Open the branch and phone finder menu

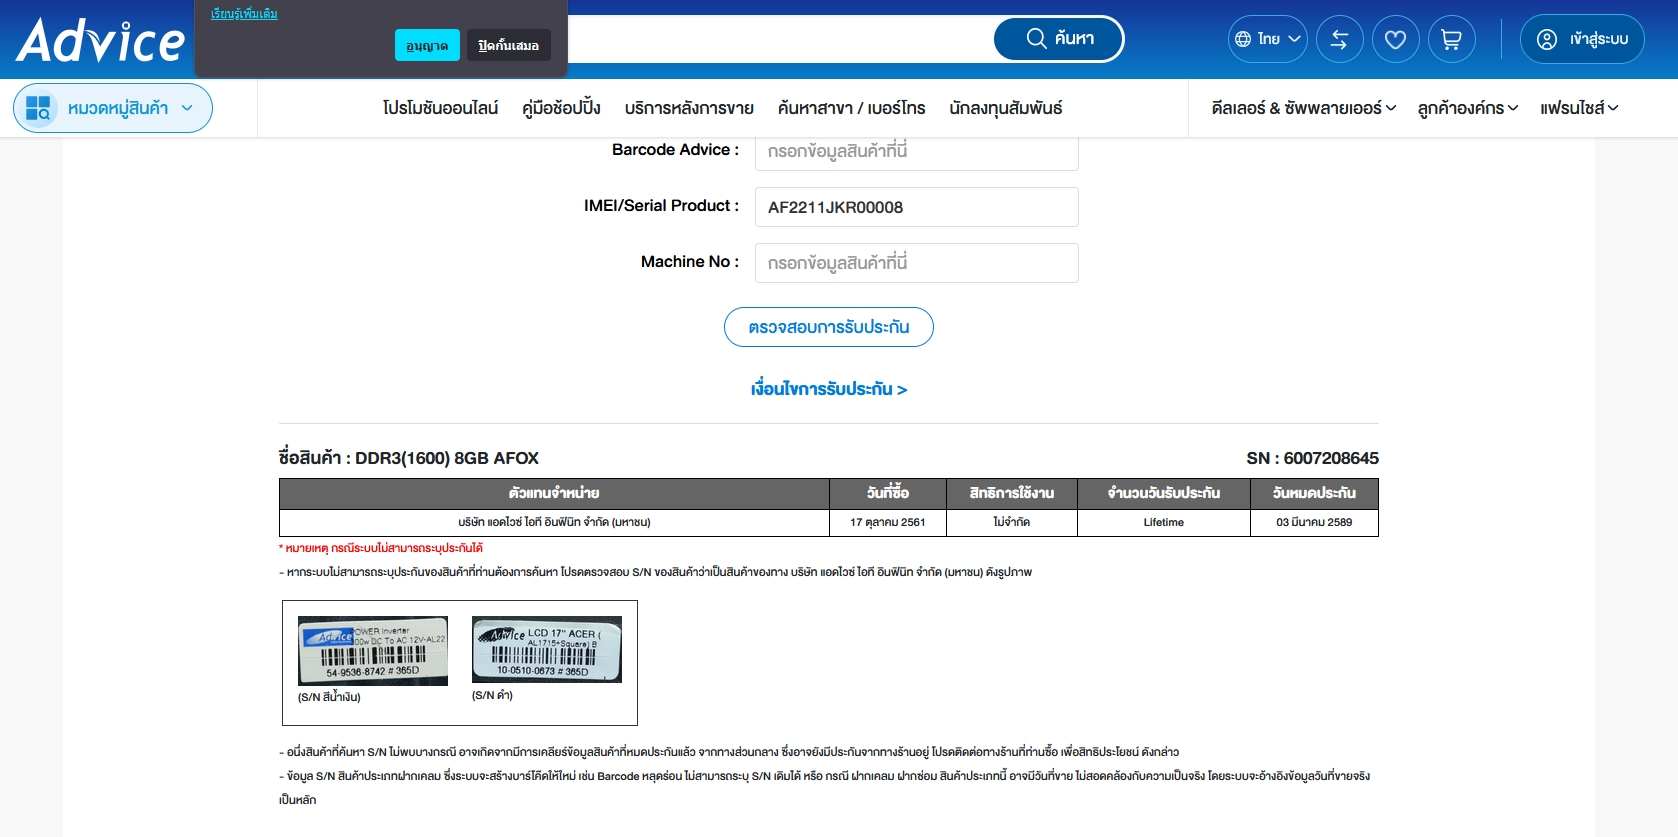coord(851,108)
